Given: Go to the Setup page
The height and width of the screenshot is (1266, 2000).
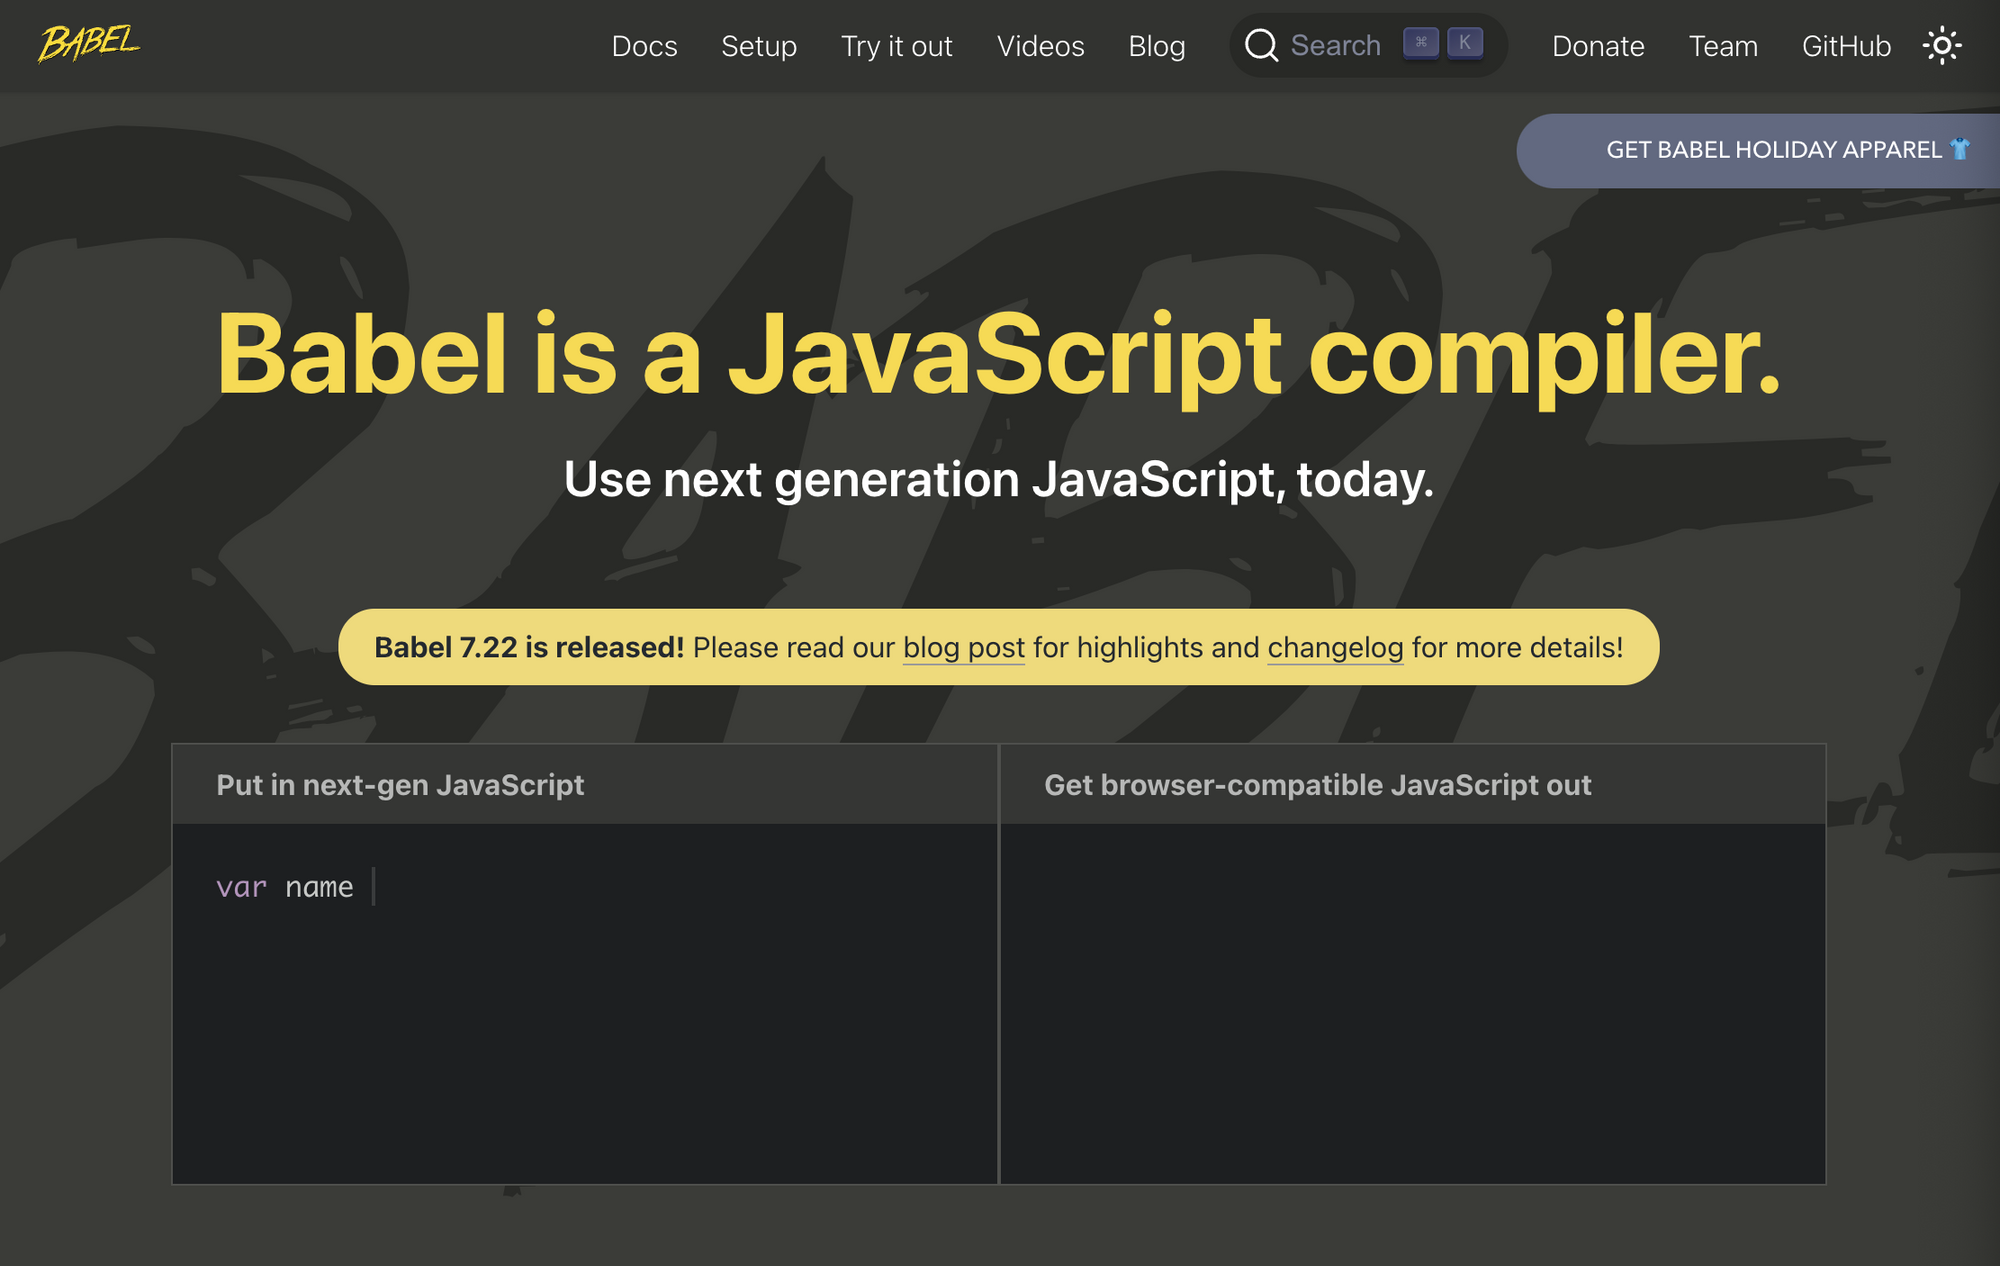Looking at the screenshot, I should click(759, 46).
